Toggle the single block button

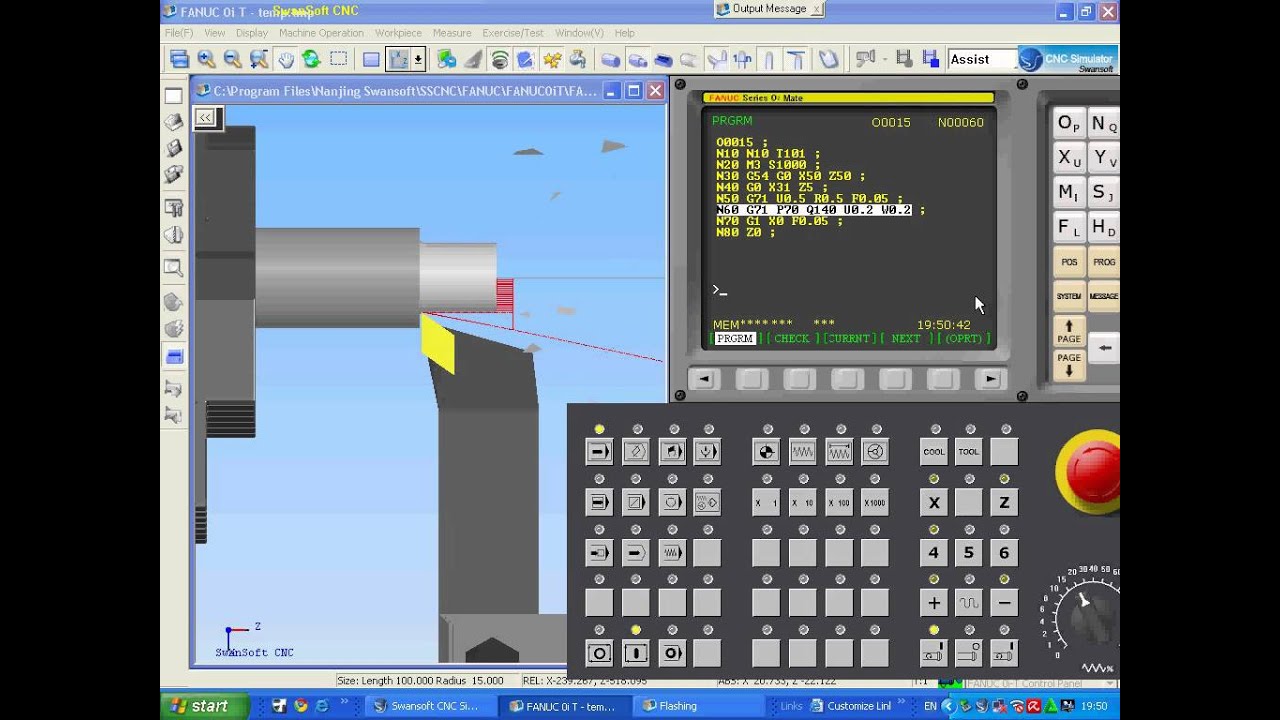point(599,502)
